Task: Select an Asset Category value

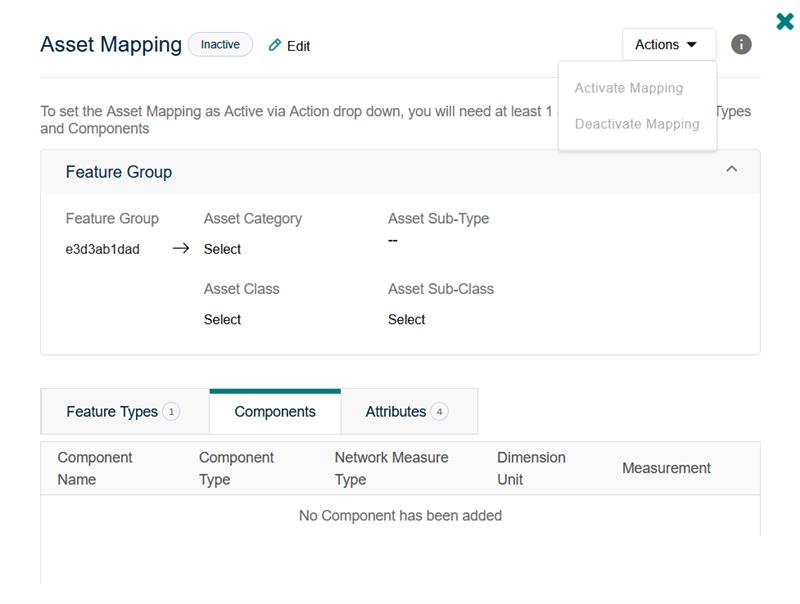Action: [222, 249]
